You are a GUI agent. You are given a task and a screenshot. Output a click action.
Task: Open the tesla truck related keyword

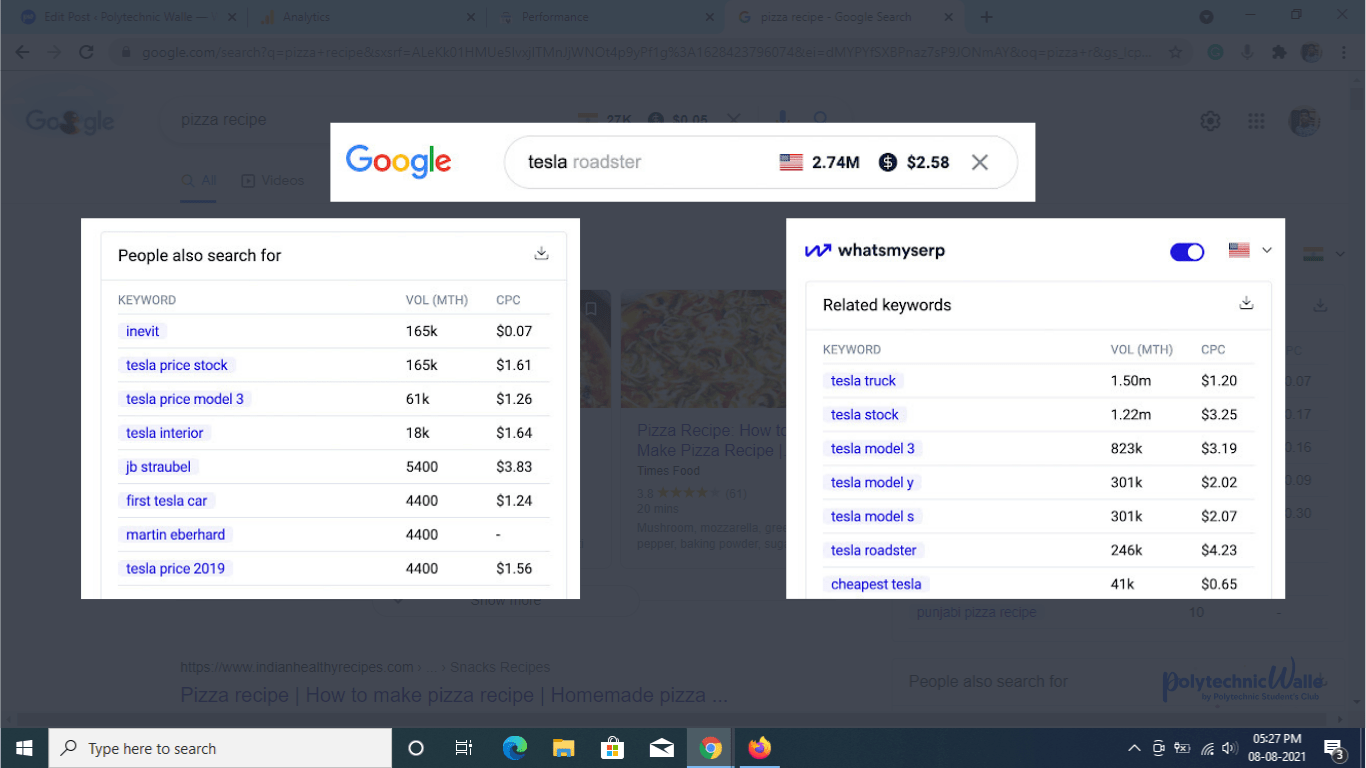pyautogui.click(x=863, y=381)
